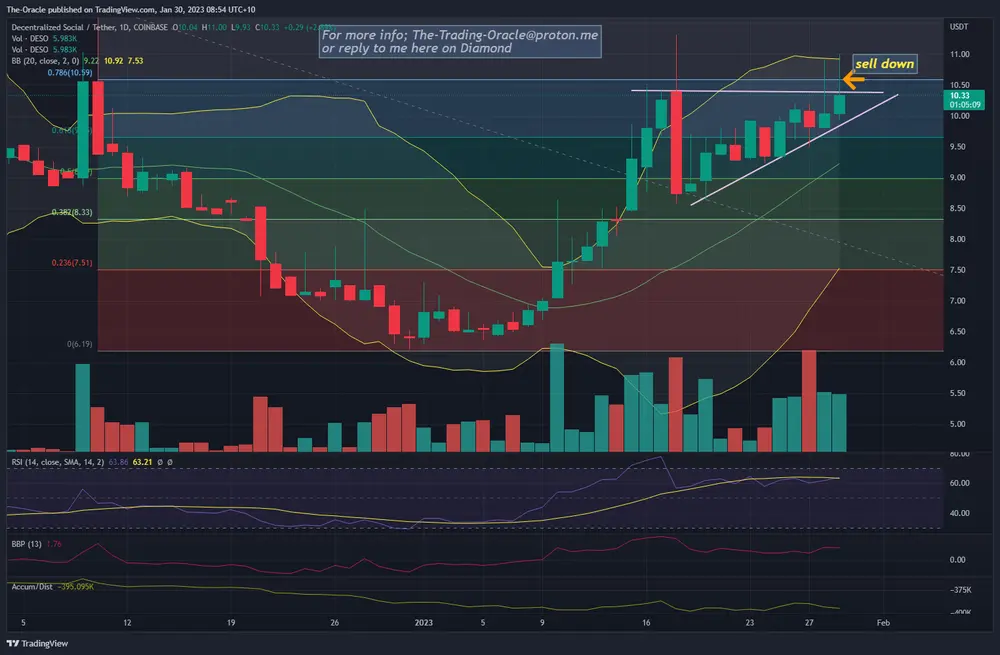Screen dimensions: 1000x655
Task: Click the 0.382(8.33) Fibonacci level label
Action: [72, 212]
